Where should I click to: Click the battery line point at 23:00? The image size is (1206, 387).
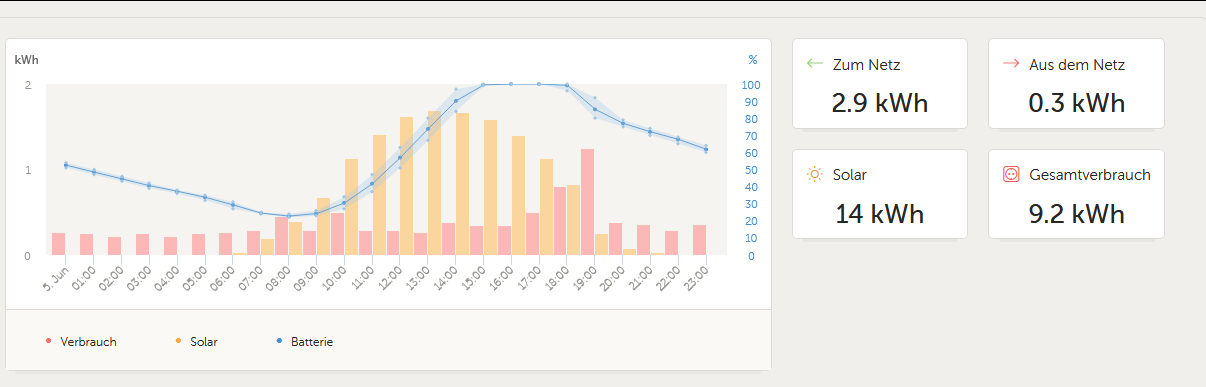[706, 149]
